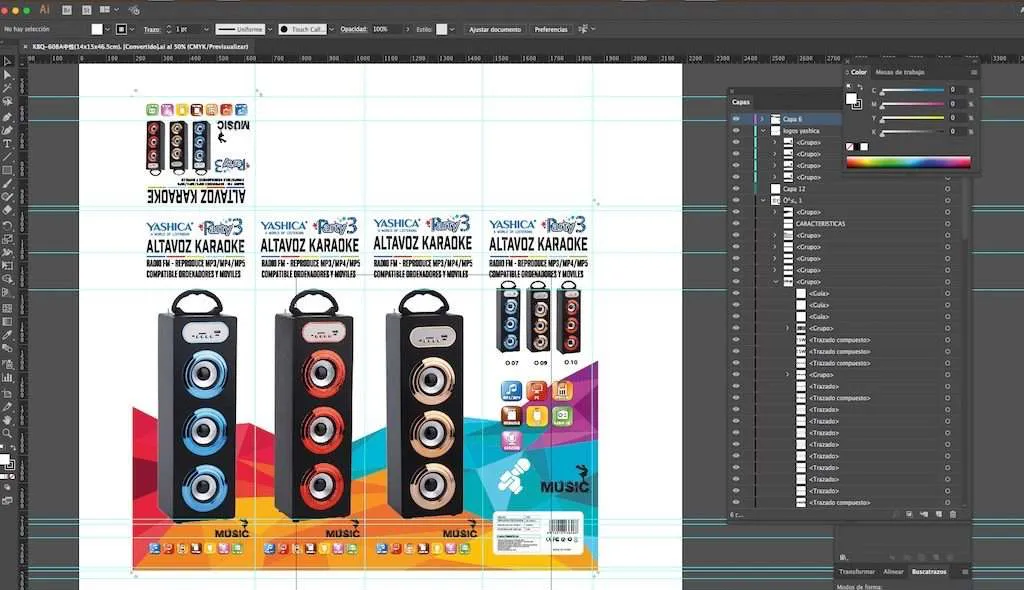Switch to the Transformar tab
This screenshot has height=590, width=1024.
[856, 572]
